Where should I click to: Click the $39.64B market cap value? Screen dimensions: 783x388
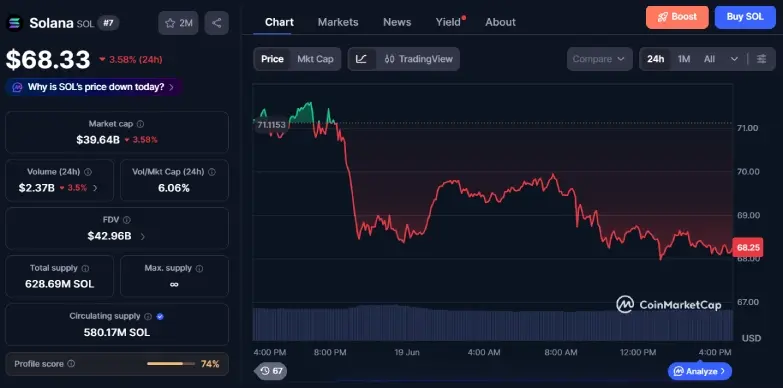(x=98, y=140)
